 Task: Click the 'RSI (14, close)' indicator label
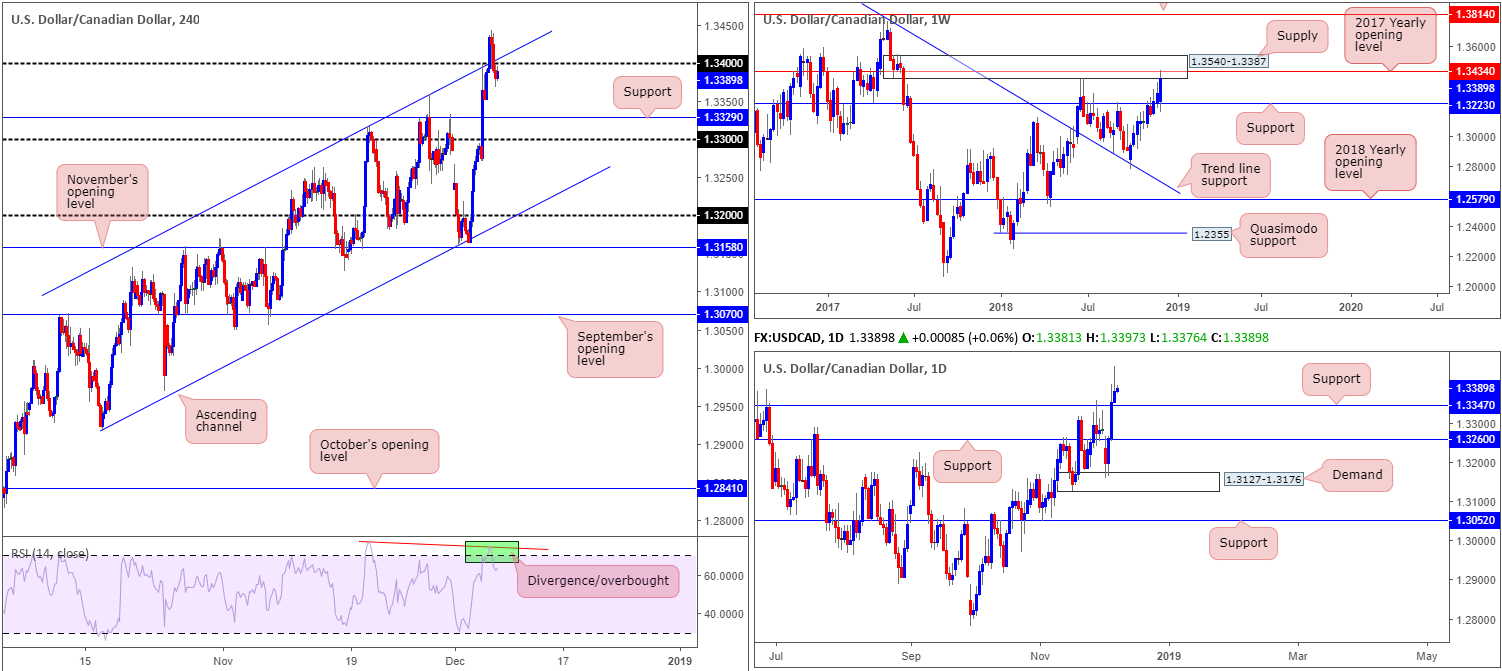click(50, 554)
